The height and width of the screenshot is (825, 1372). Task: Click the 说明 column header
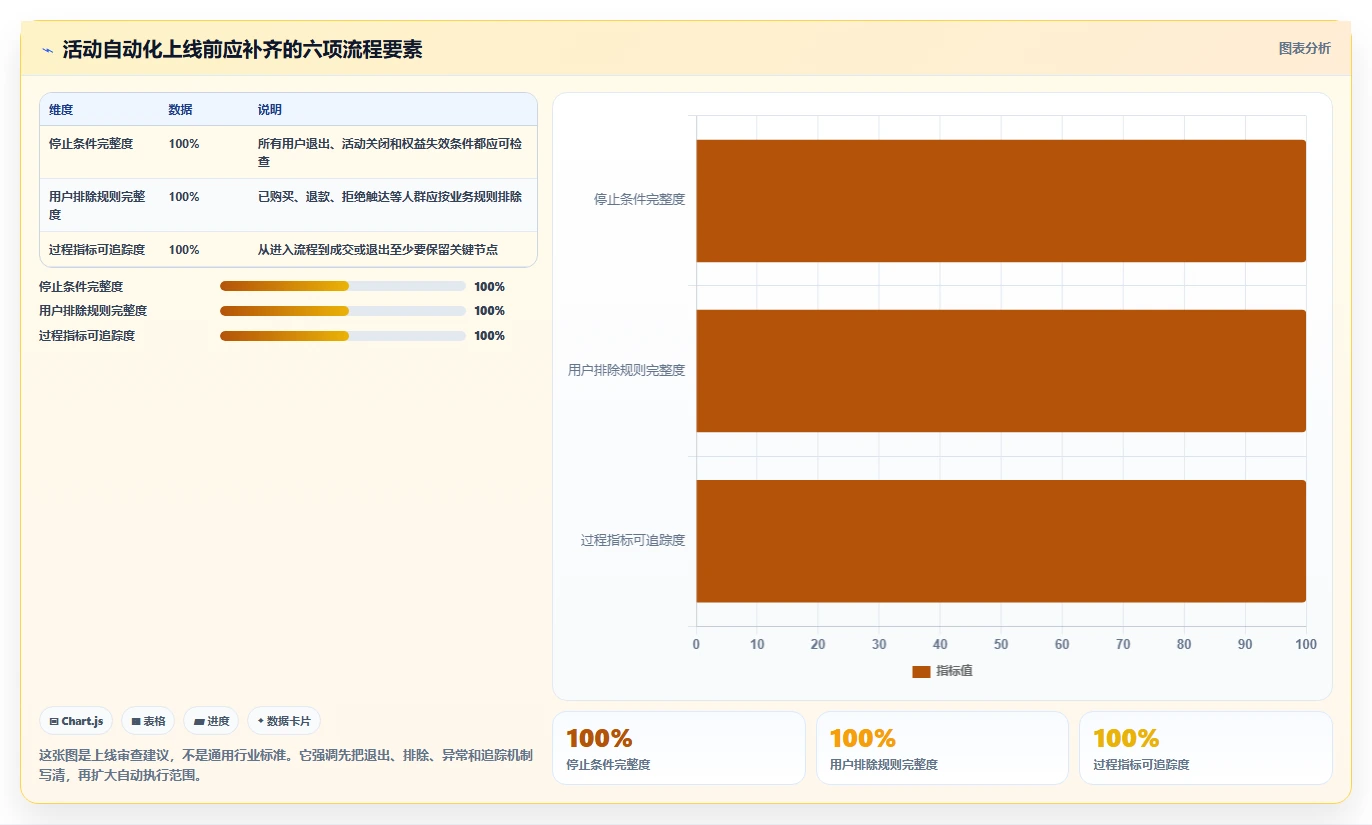(x=270, y=110)
